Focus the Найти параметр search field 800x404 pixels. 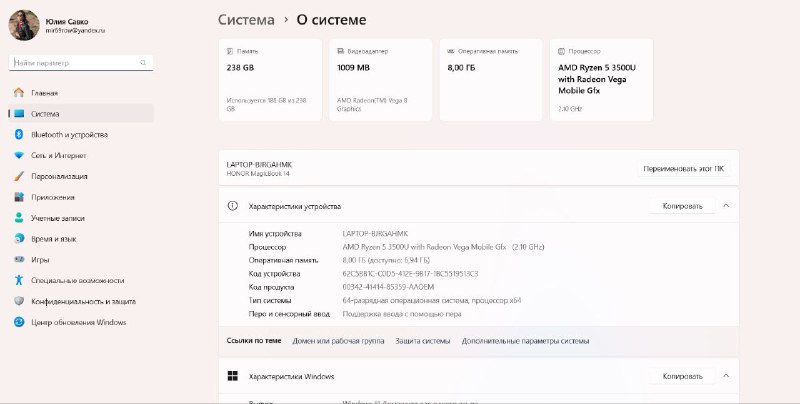pyautogui.click(x=81, y=63)
